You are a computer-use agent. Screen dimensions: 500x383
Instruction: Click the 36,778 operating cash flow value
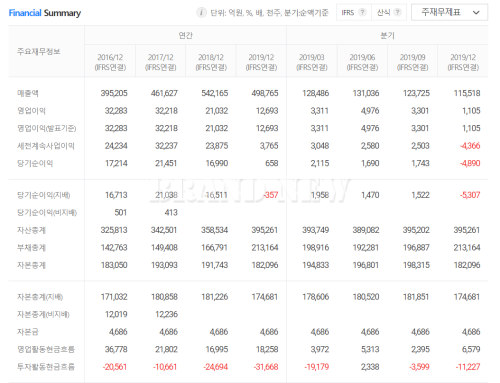pos(116,349)
